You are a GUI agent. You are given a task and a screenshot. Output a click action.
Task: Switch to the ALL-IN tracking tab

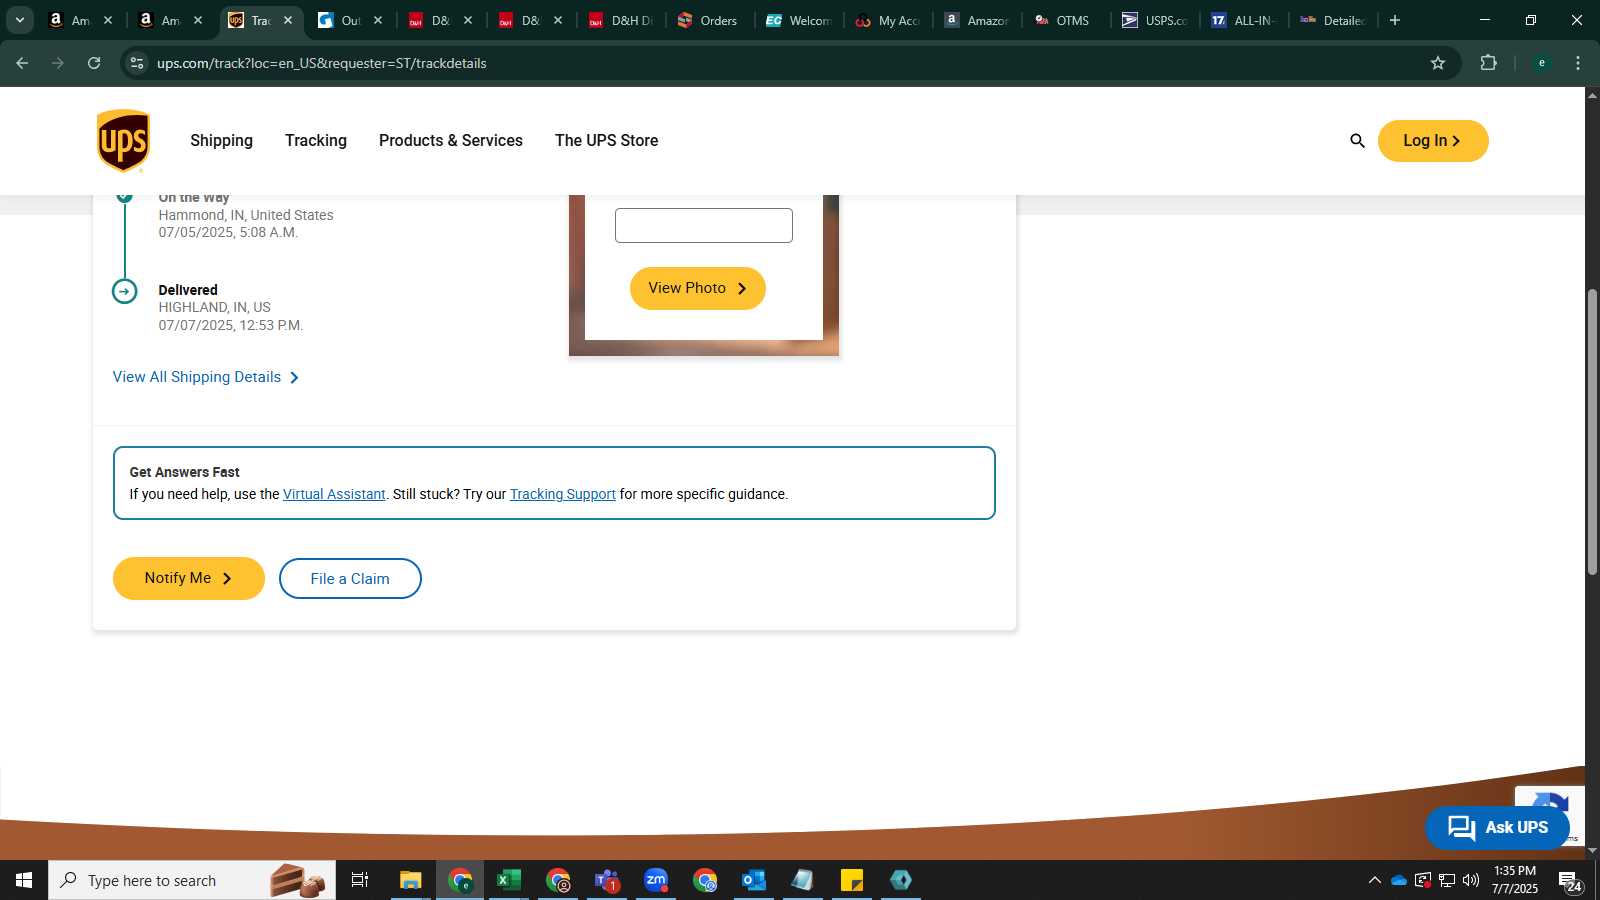pos(1243,20)
